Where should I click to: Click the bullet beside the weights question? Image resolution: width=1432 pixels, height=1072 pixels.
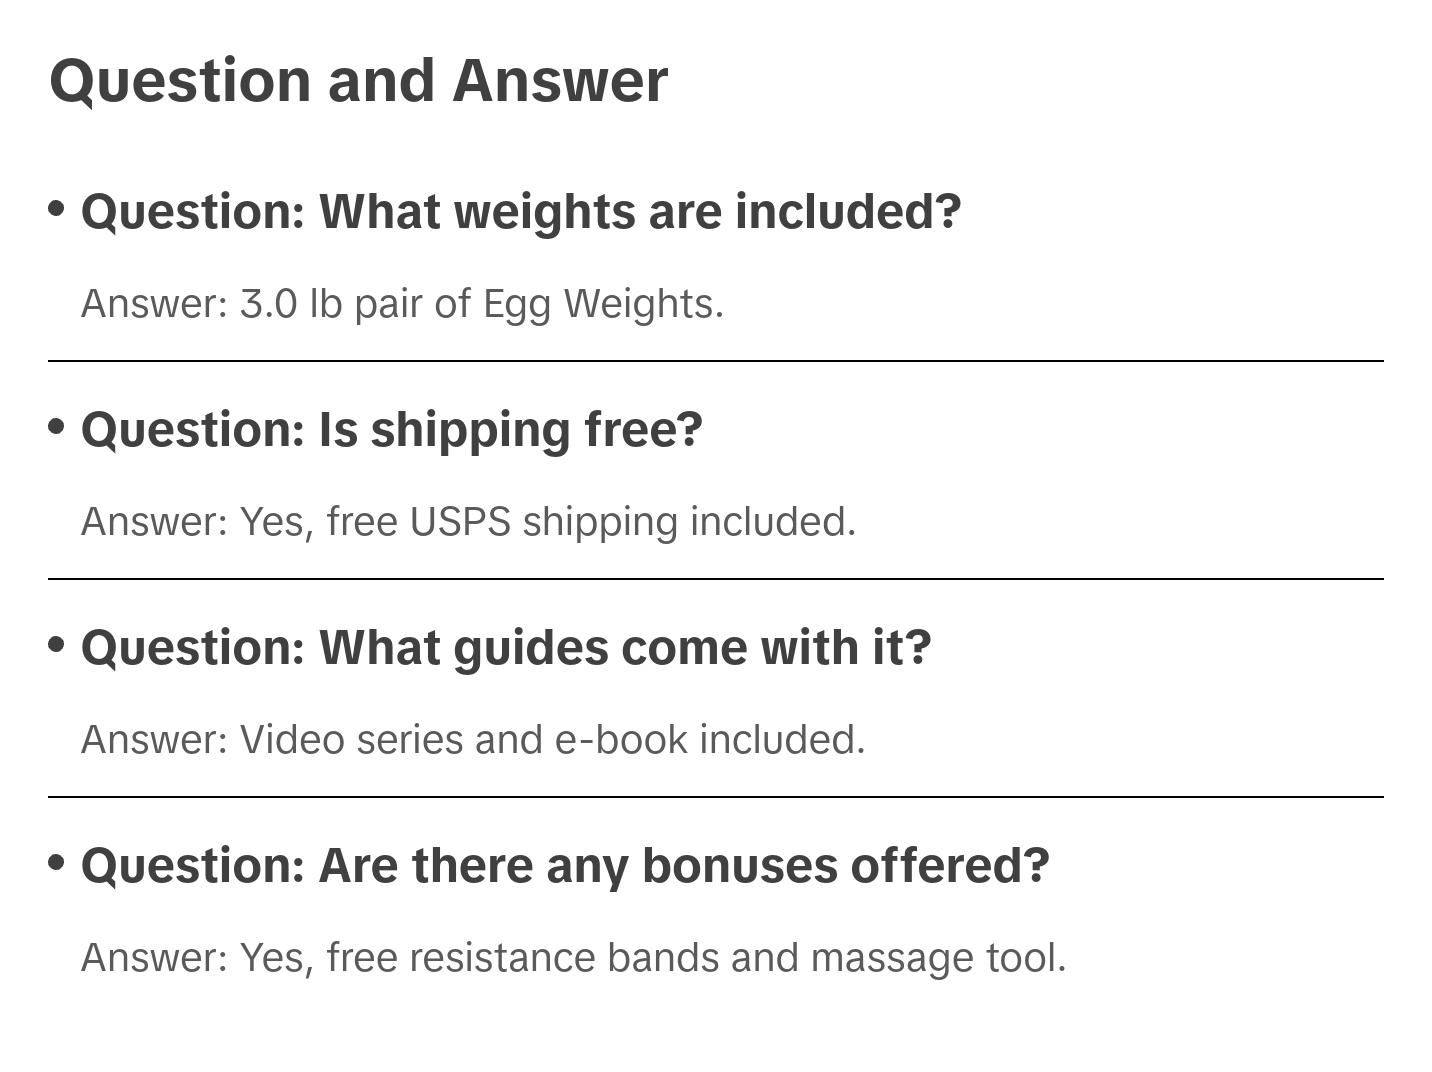(x=57, y=209)
